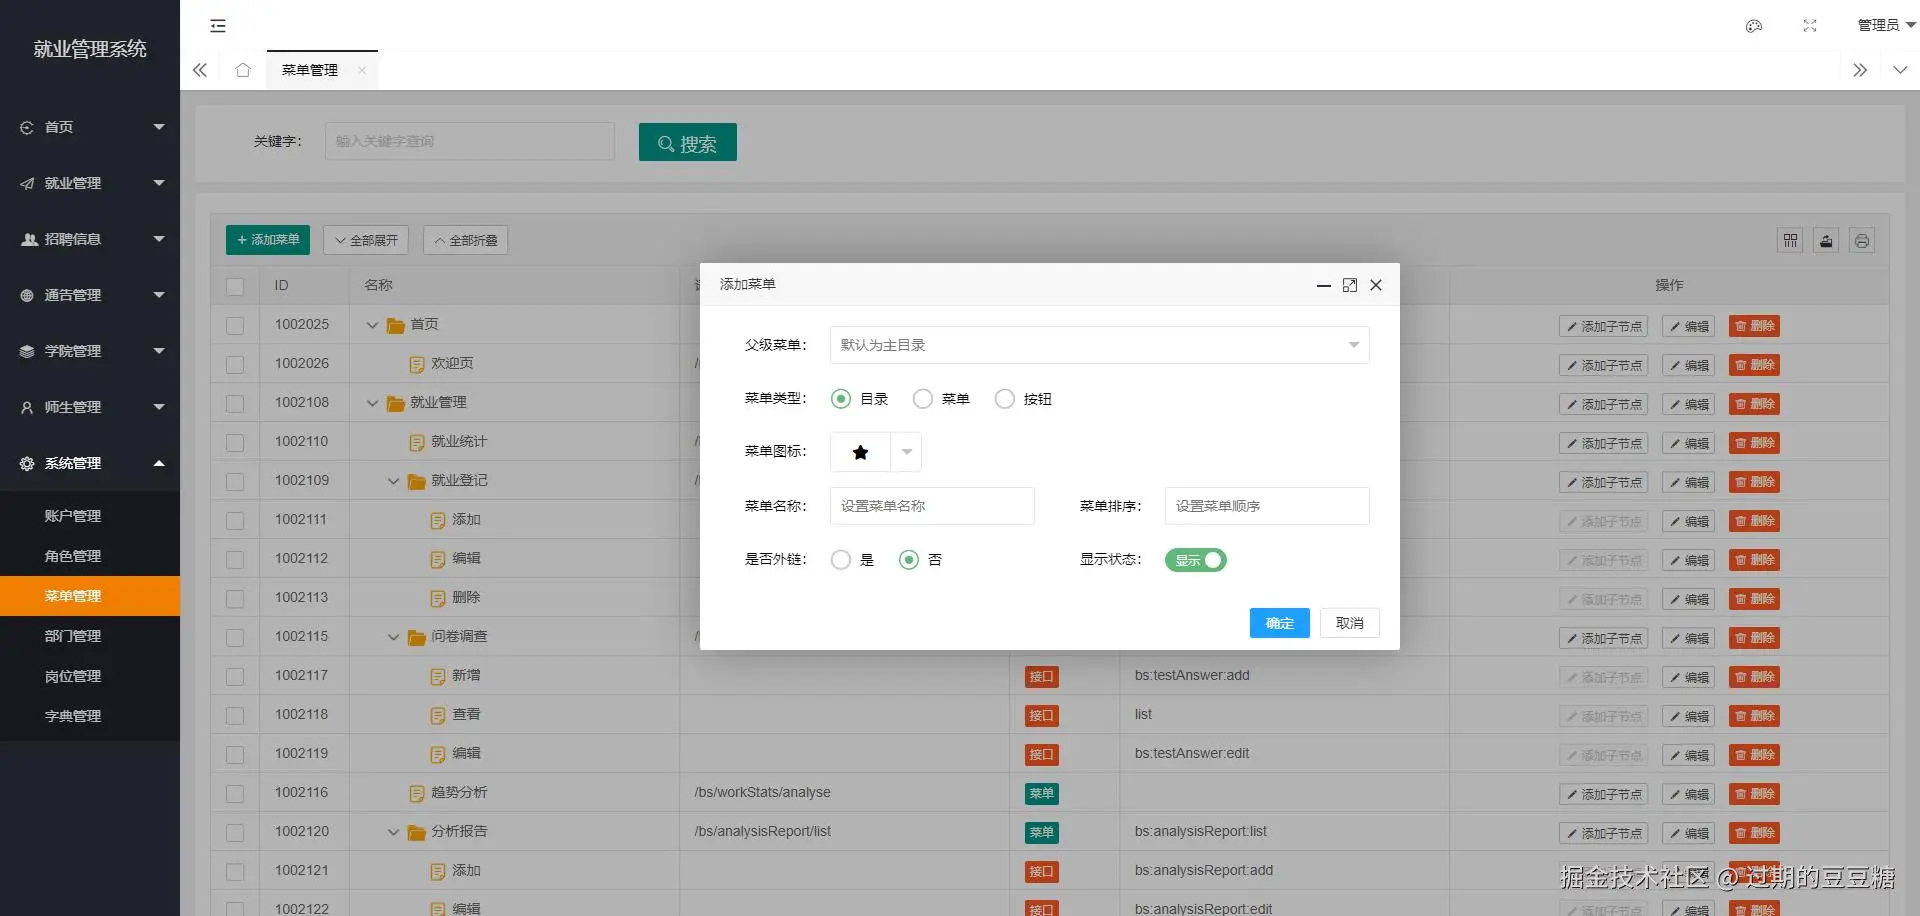Click the folder icon of the 首页 table row
Viewport: 1920px width, 916px height.
(x=395, y=325)
